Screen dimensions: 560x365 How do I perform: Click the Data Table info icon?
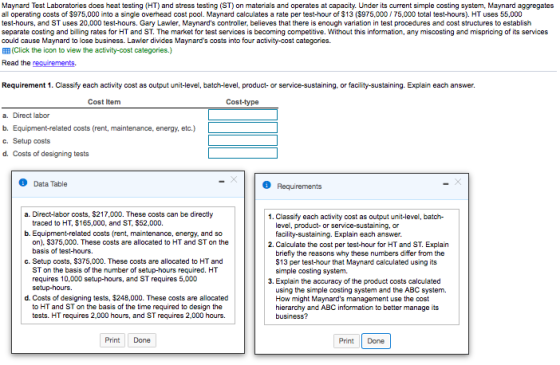point(23,183)
